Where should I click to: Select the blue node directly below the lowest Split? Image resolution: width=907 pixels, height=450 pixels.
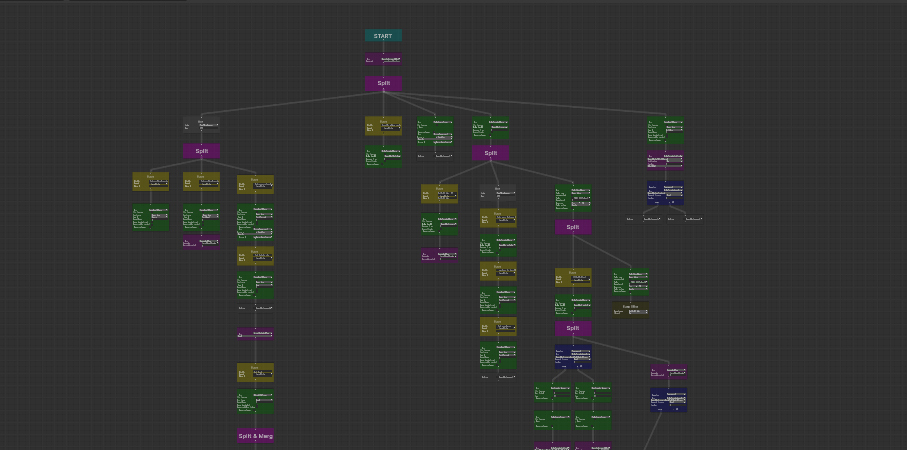[573, 356]
